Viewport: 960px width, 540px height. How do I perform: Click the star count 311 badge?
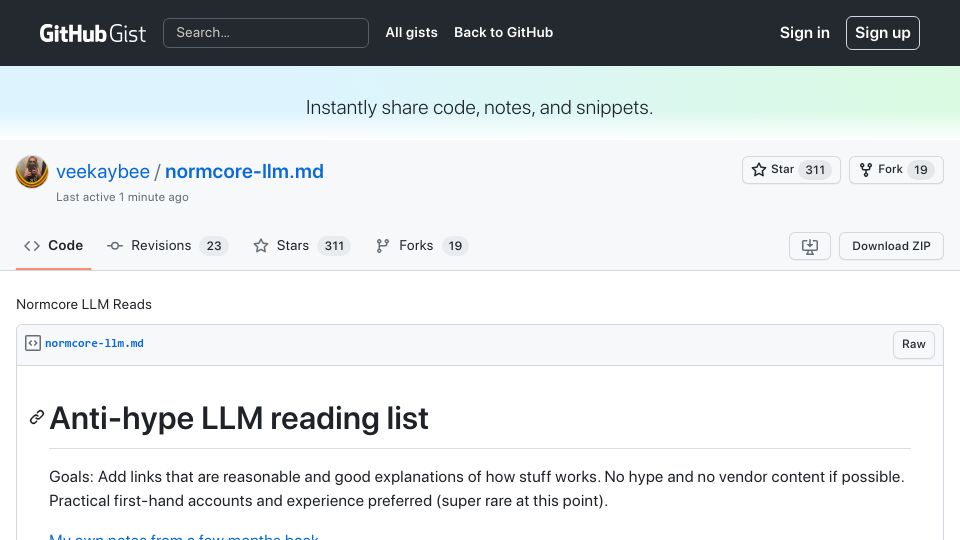coord(815,170)
